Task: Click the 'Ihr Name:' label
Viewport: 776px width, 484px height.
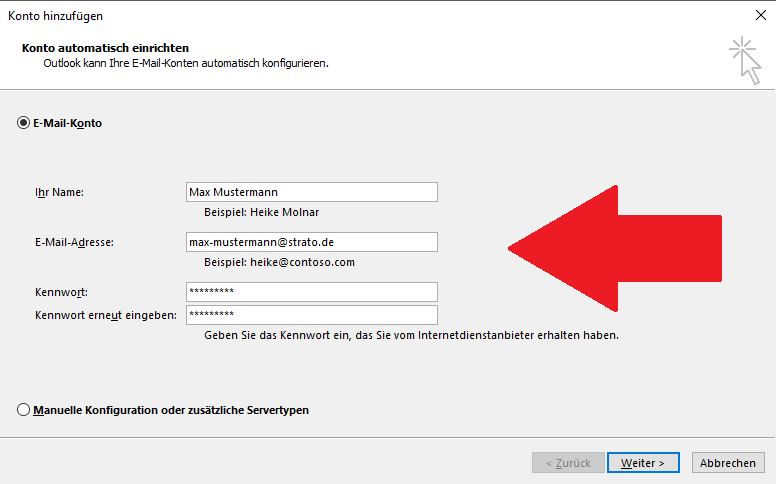Action: 58,192
